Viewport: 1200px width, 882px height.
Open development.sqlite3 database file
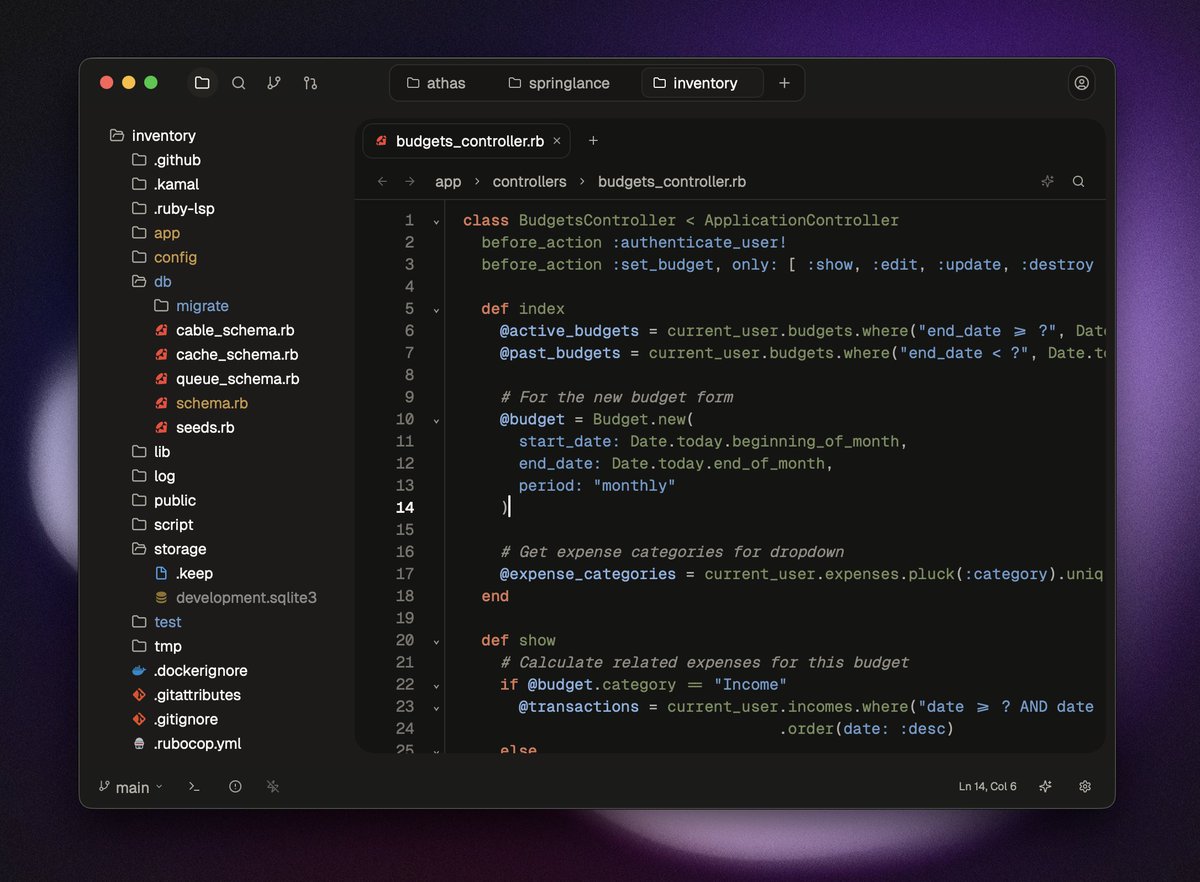pyautogui.click(x=235, y=598)
